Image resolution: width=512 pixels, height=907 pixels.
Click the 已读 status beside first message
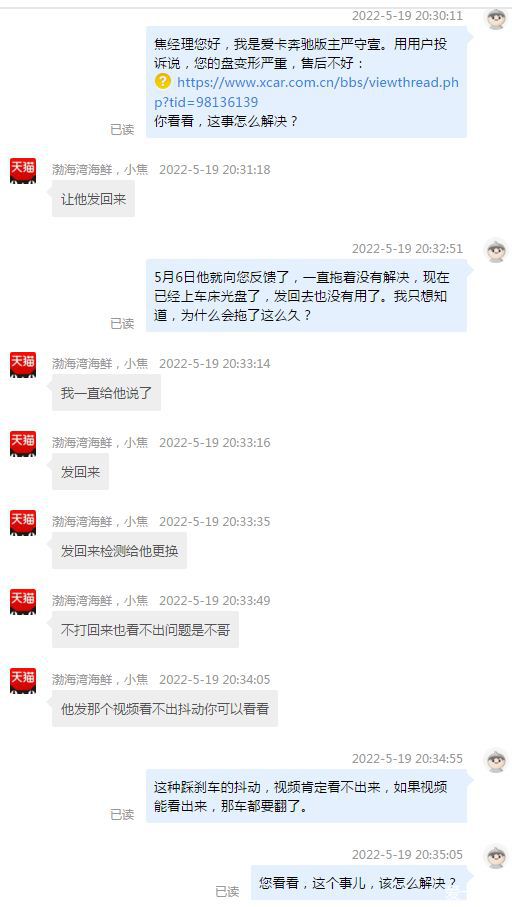pos(122,130)
